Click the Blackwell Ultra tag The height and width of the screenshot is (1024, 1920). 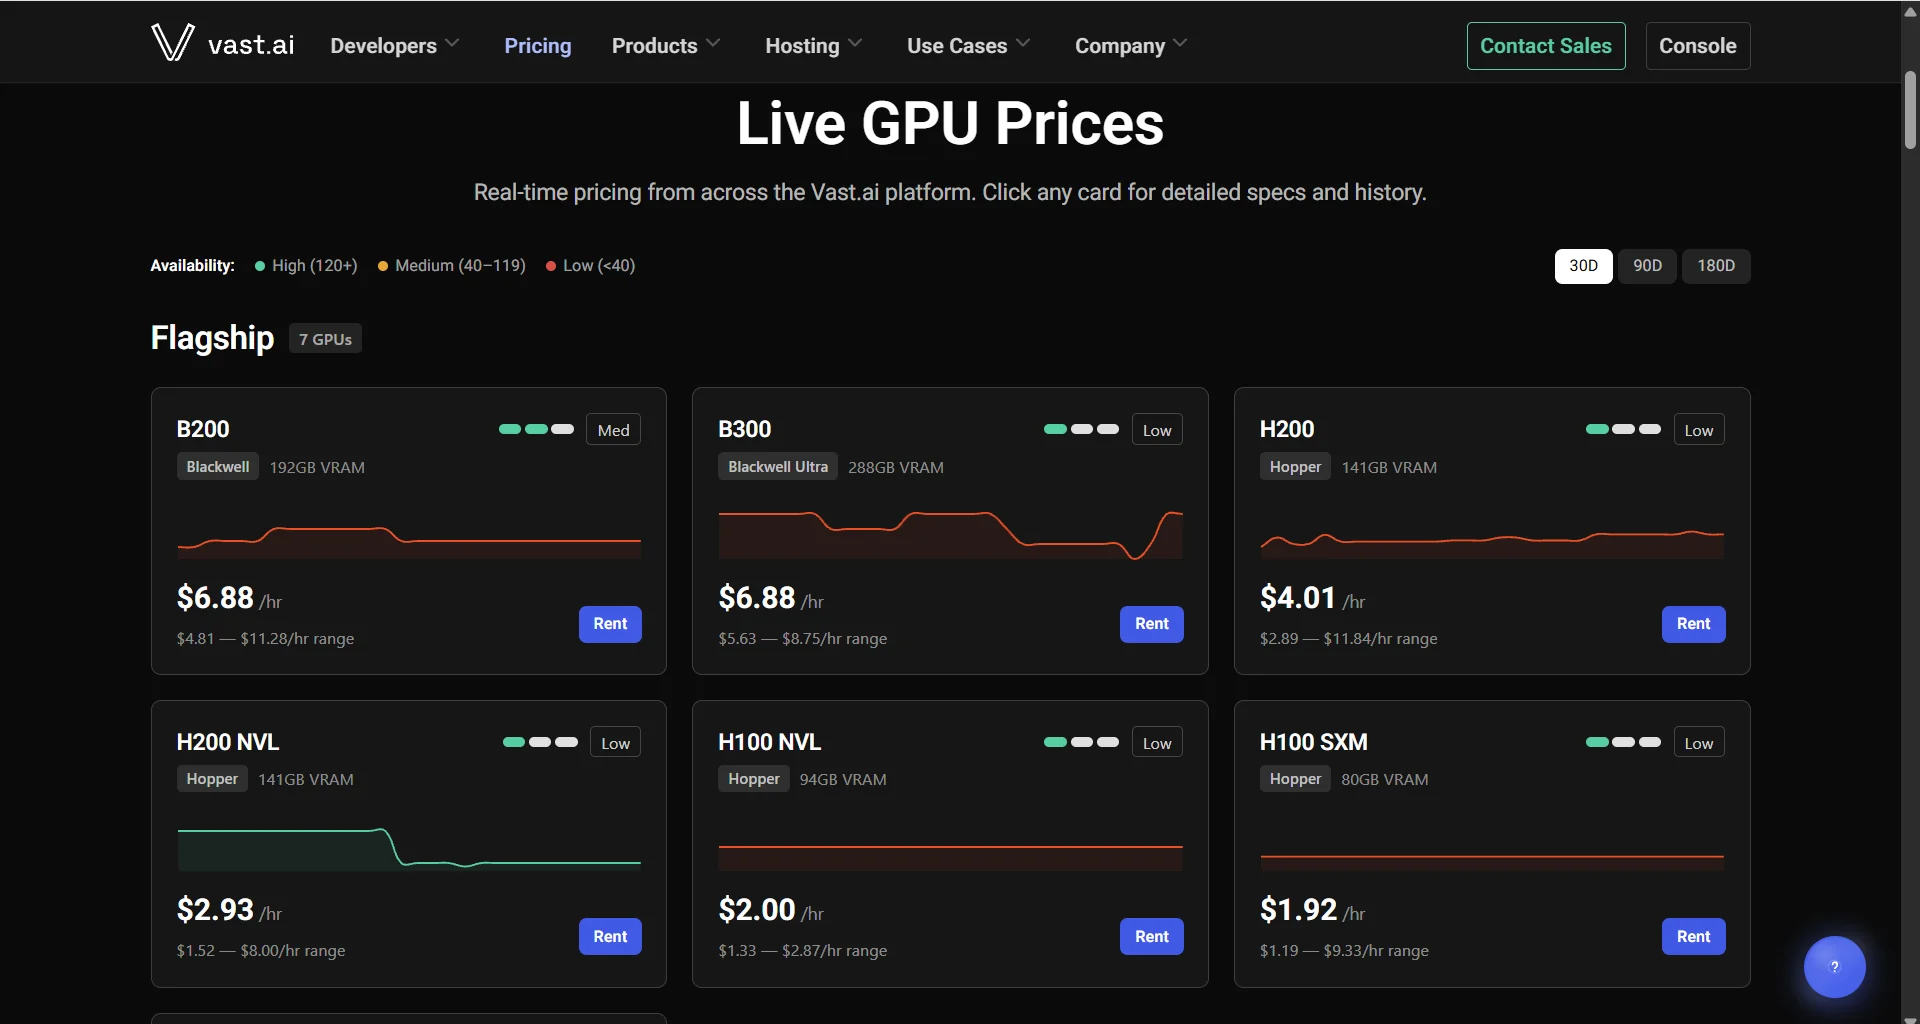tap(778, 467)
